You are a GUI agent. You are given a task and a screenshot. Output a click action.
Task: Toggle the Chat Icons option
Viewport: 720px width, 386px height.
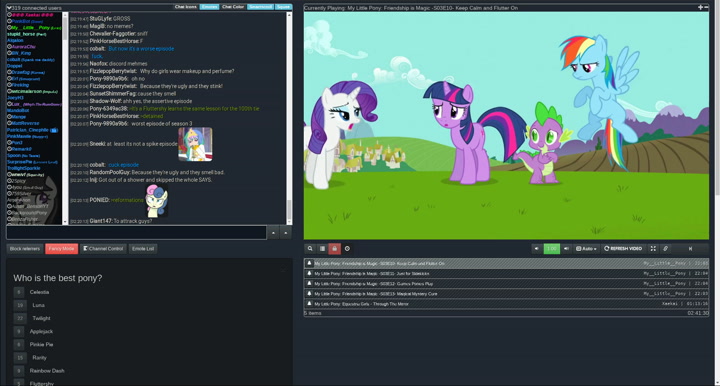coord(186,7)
